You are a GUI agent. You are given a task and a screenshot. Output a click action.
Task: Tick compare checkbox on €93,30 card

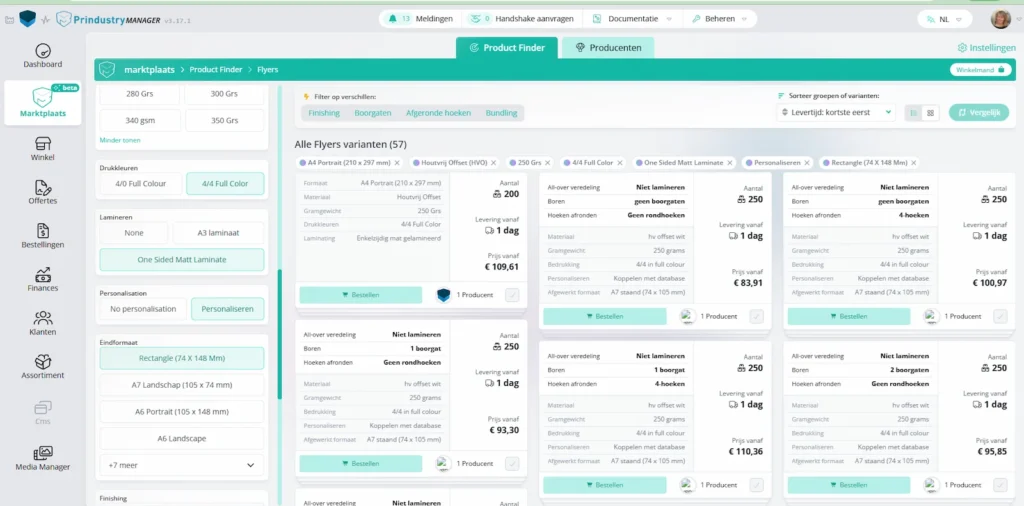512,464
